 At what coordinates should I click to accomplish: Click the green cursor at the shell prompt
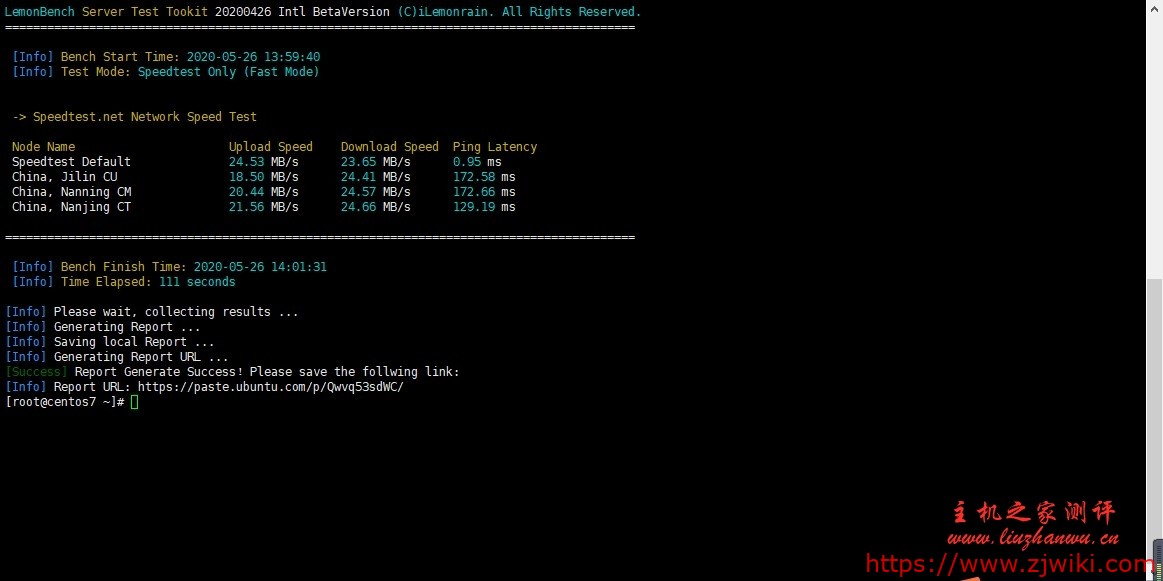[x=134, y=402]
